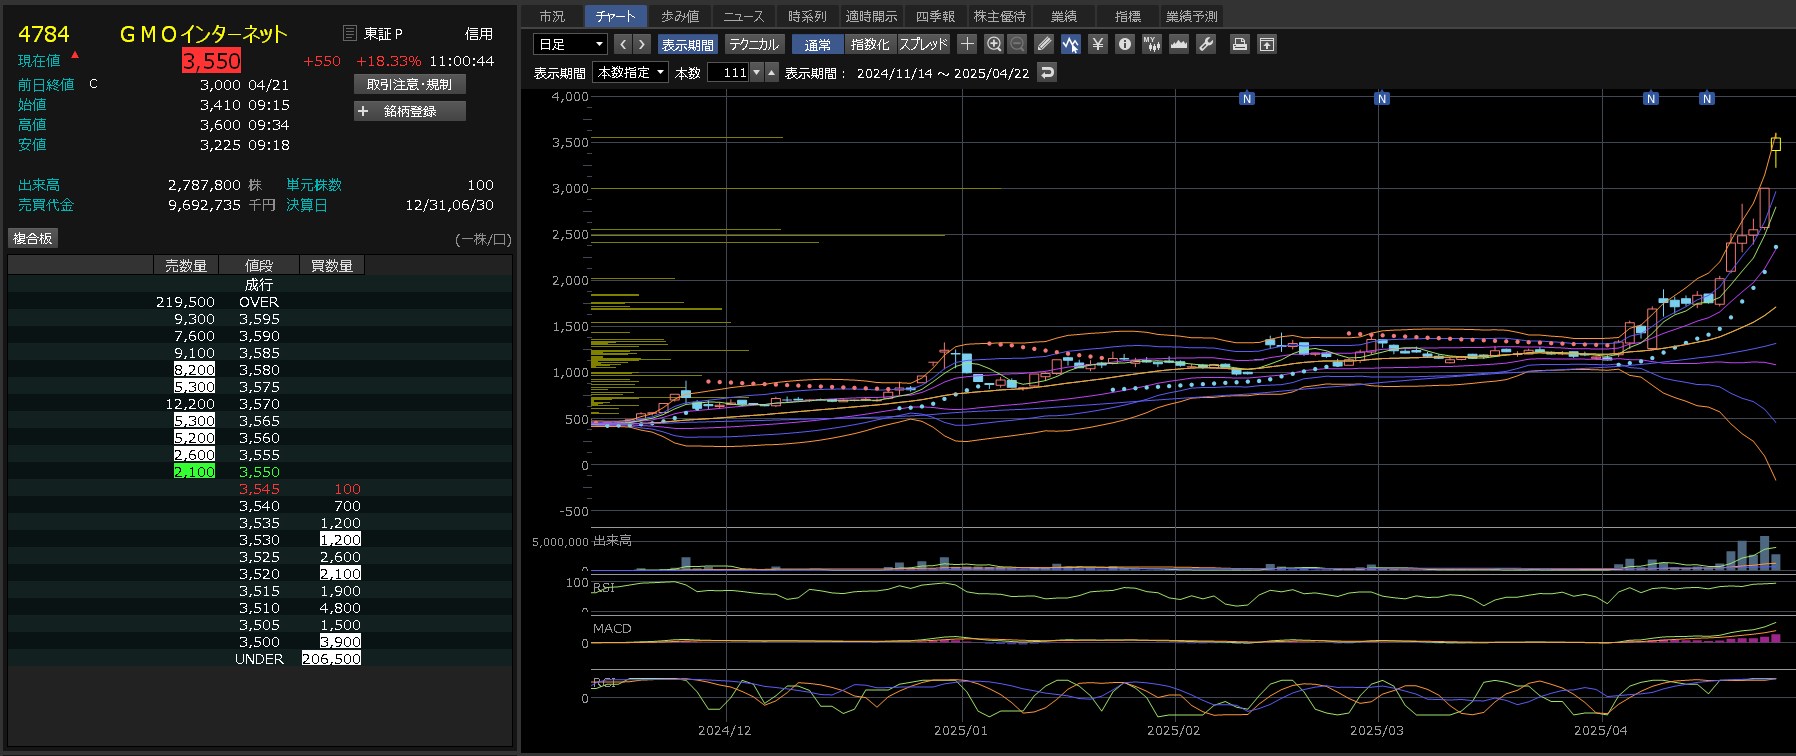1796x756 pixels.
Task: Open the 歩み値 tab
Action: (x=680, y=16)
